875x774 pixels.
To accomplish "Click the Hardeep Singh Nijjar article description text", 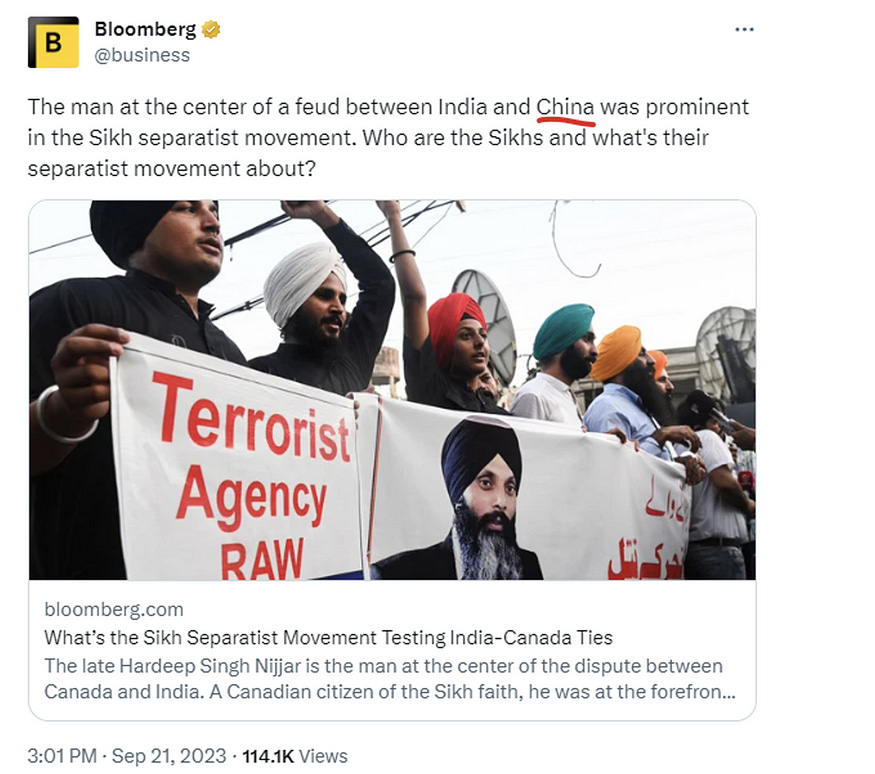I will click(x=390, y=679).
